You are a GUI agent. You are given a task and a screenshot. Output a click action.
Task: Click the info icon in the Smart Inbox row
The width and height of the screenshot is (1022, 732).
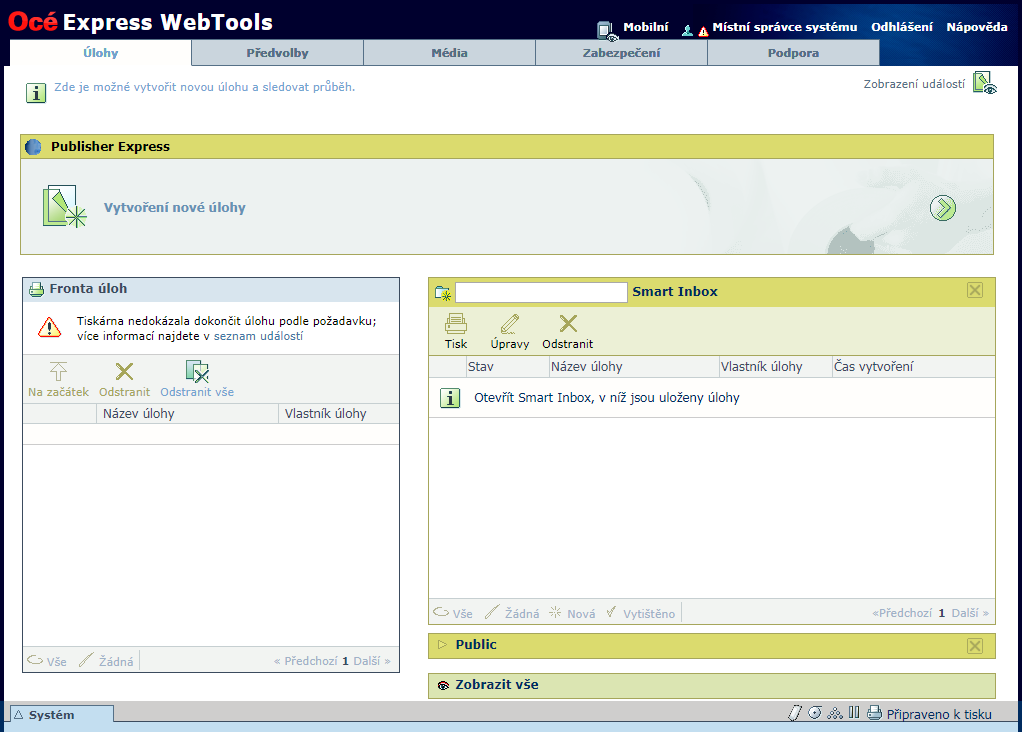coord(450,398)
